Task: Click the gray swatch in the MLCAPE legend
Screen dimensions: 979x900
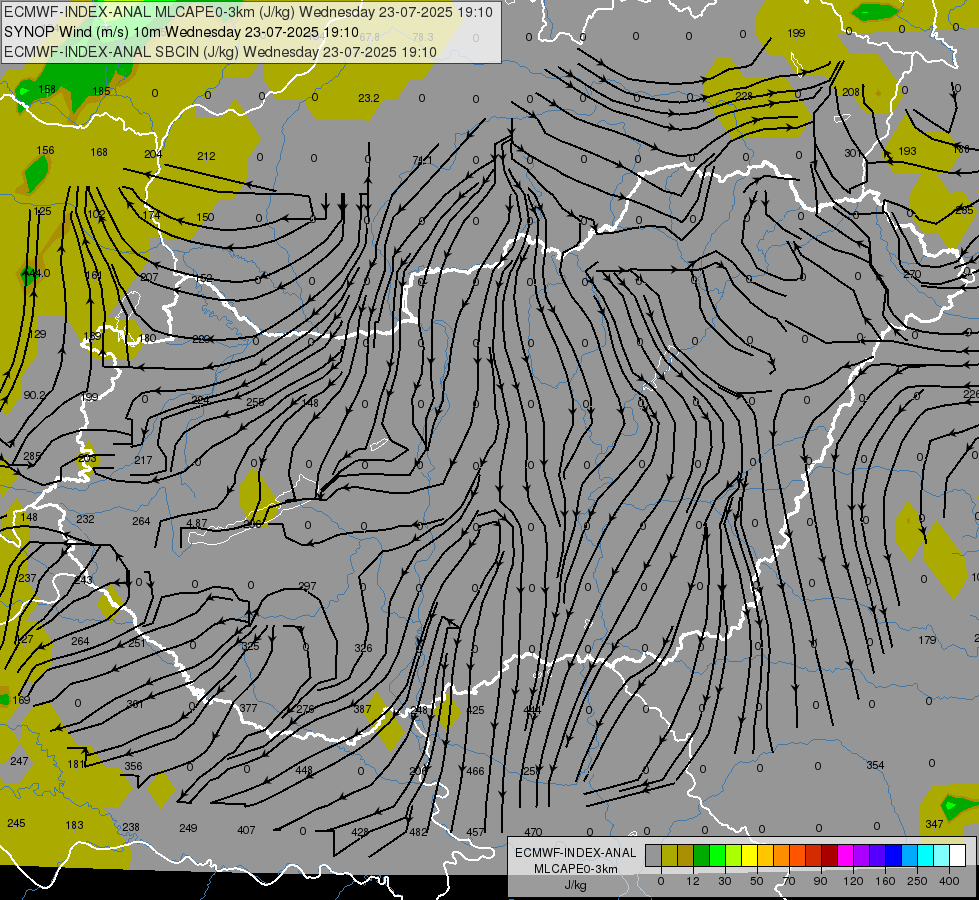Action: coord(654,856)
